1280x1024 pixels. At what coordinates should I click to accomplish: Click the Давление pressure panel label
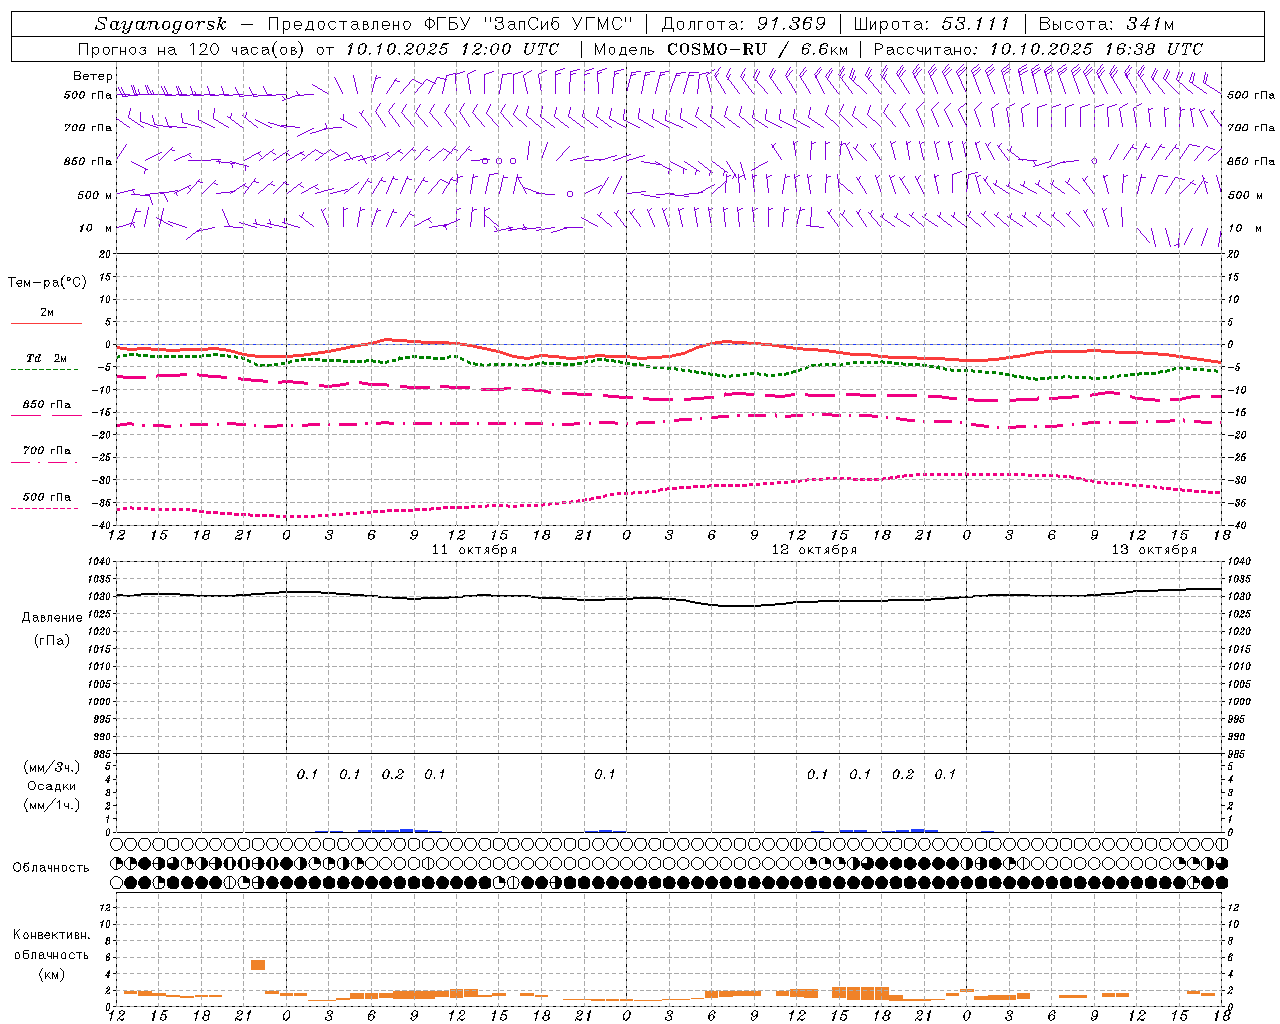(x=52, y=618)
